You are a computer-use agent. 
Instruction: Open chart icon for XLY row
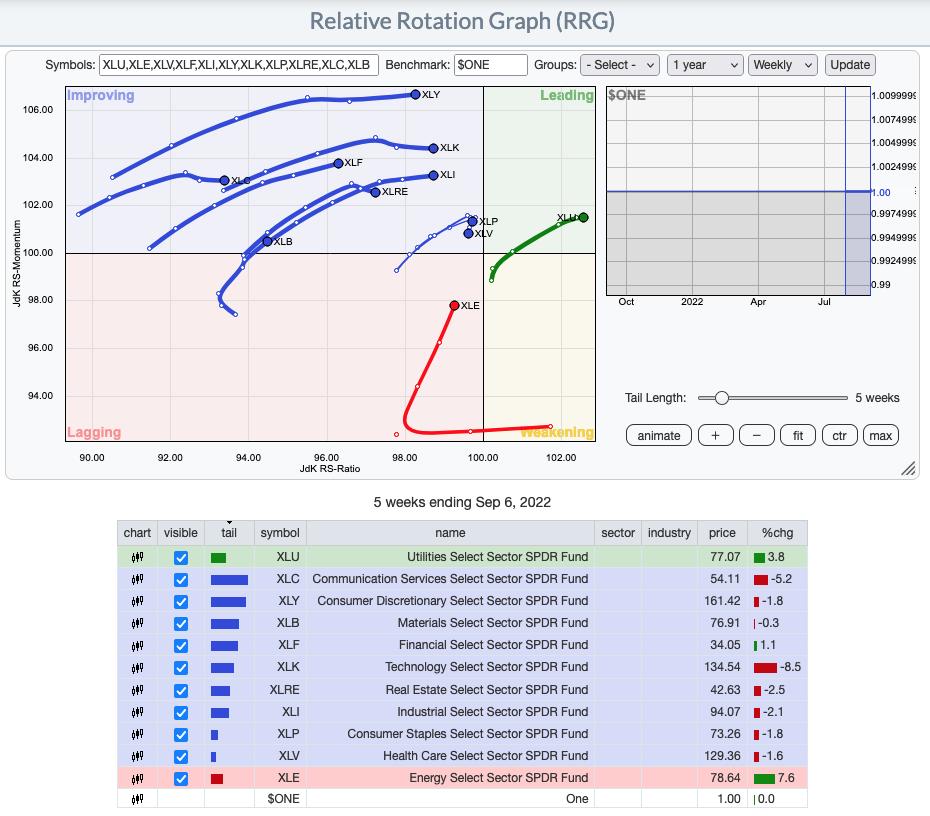(137, 601)
